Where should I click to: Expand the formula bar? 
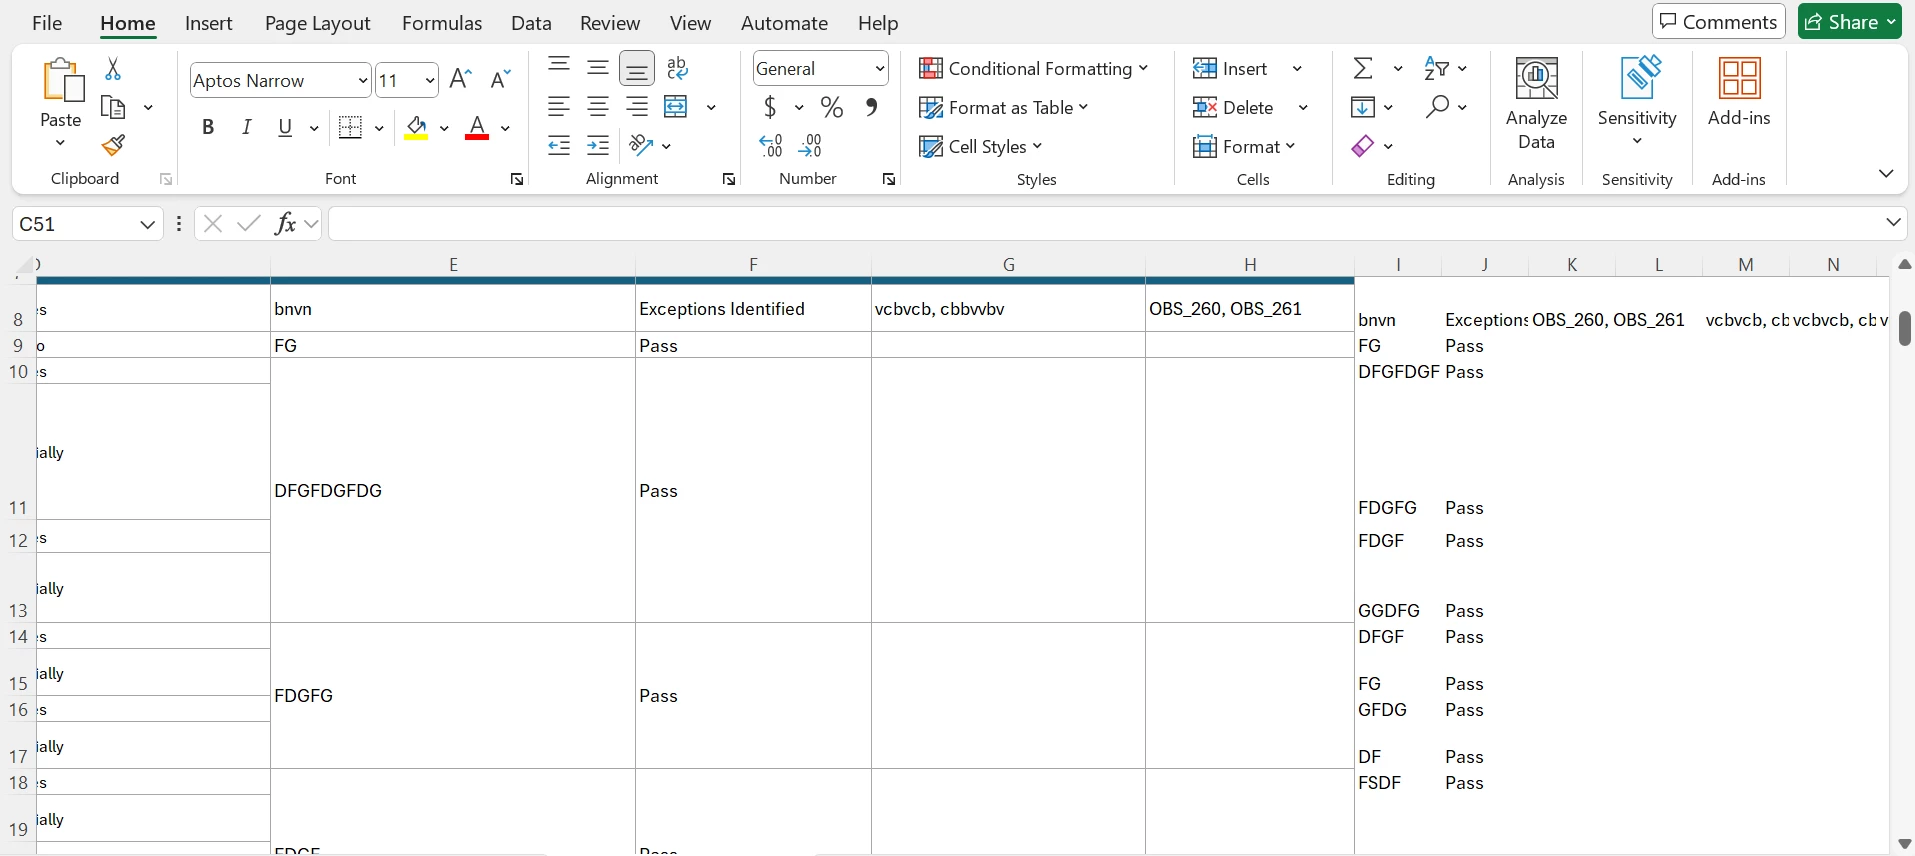click(1894, 223)
